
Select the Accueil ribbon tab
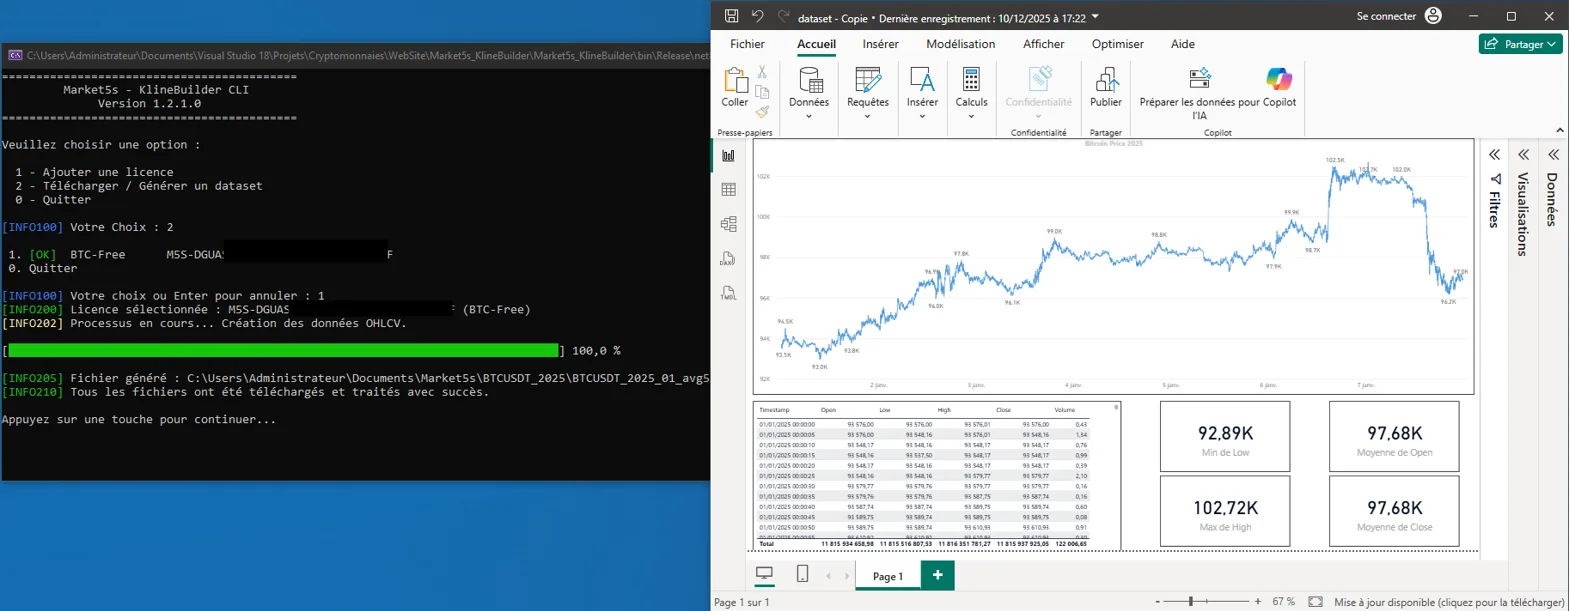pos(816,44)
